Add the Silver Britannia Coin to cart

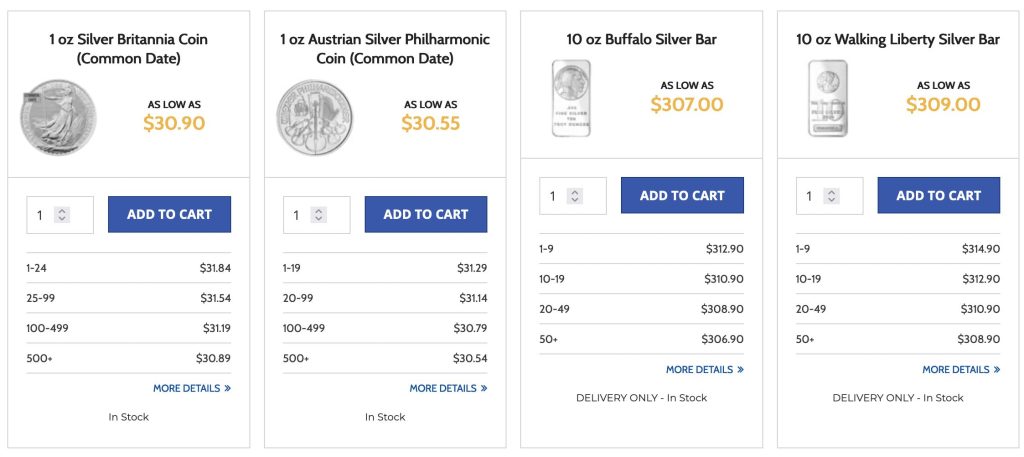point(169,214)
